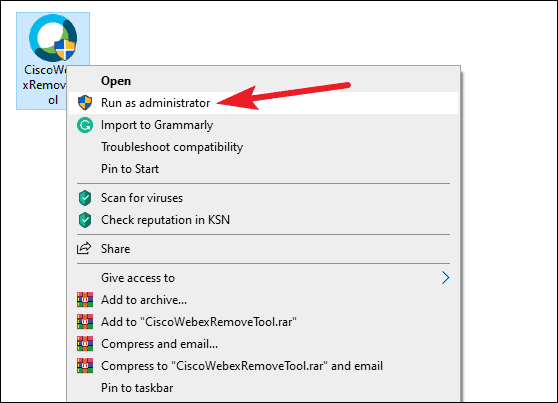Select the Share menu entry

click(x=263, y=248)
